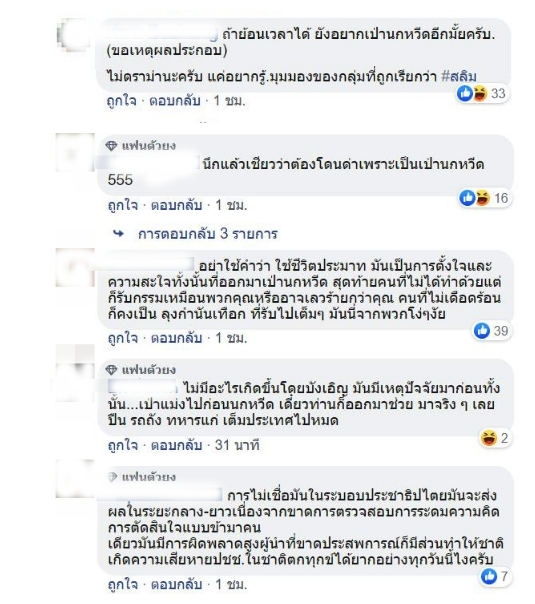Click the laughing emoji with count 2
The height and width of the screenshot is (604, 535).
pos(488,438)
